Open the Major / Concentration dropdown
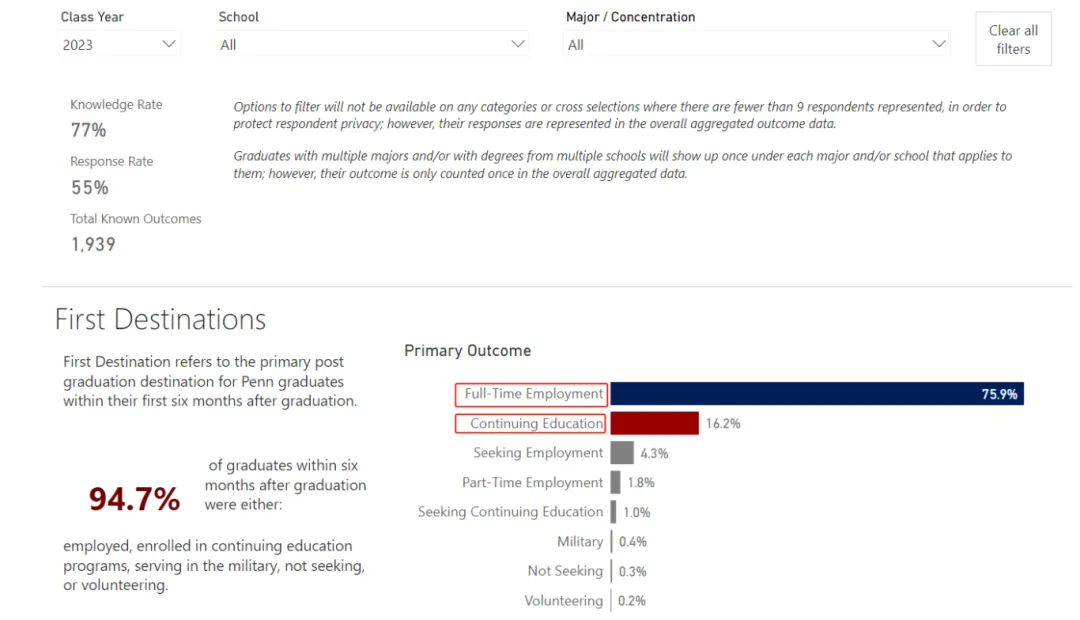This screenshot has height=620, width=1080. (755, 44)
